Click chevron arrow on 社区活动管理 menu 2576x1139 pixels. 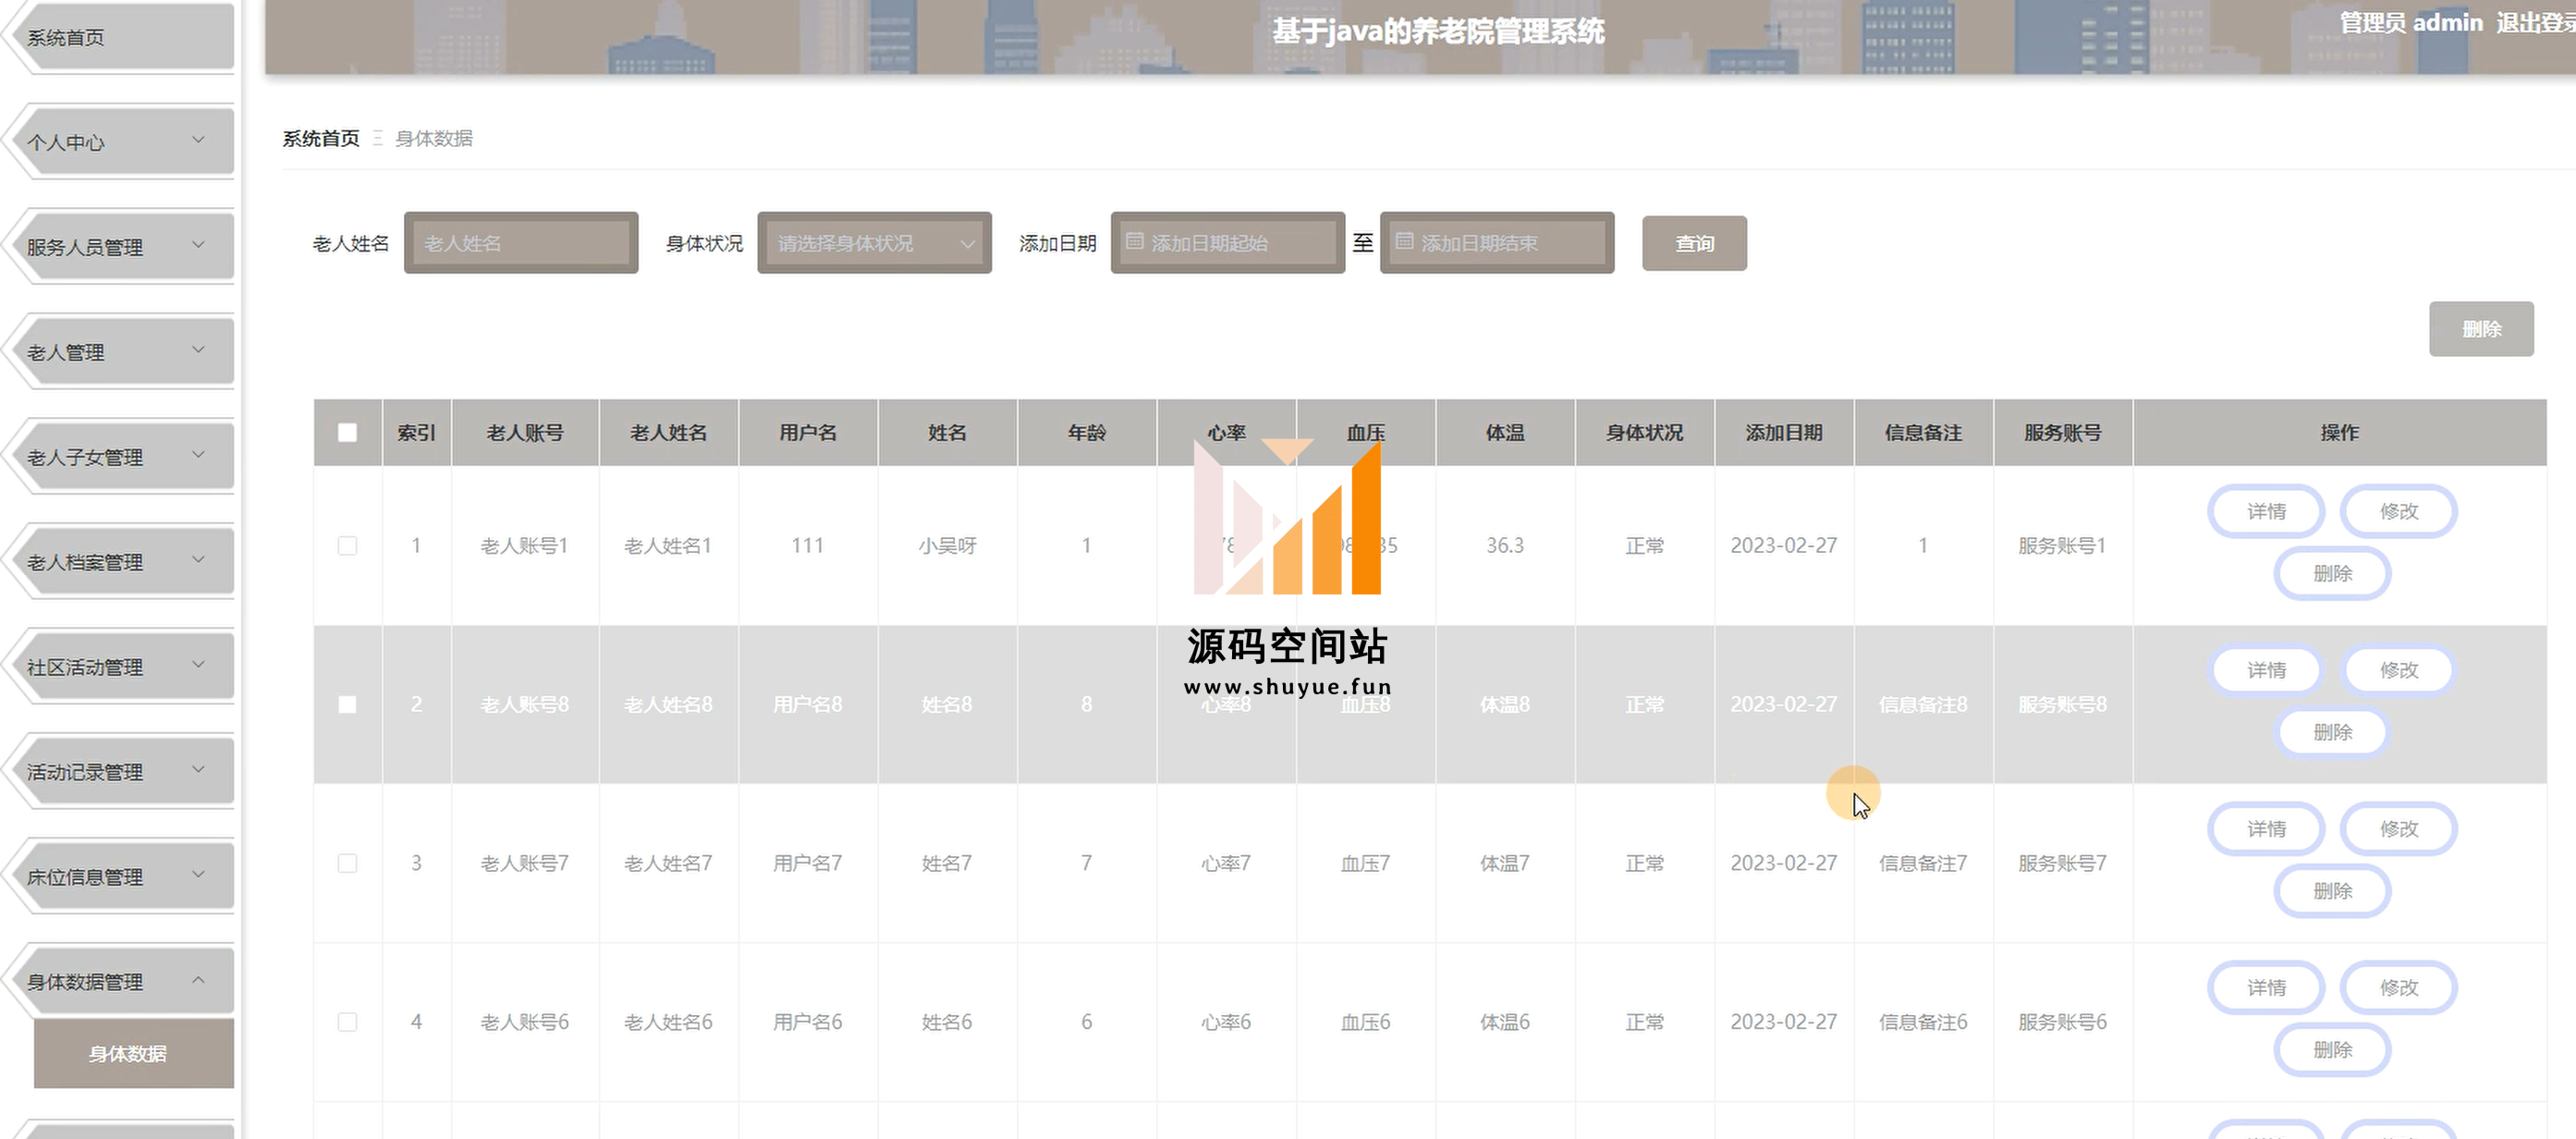(x=198, y=665)
